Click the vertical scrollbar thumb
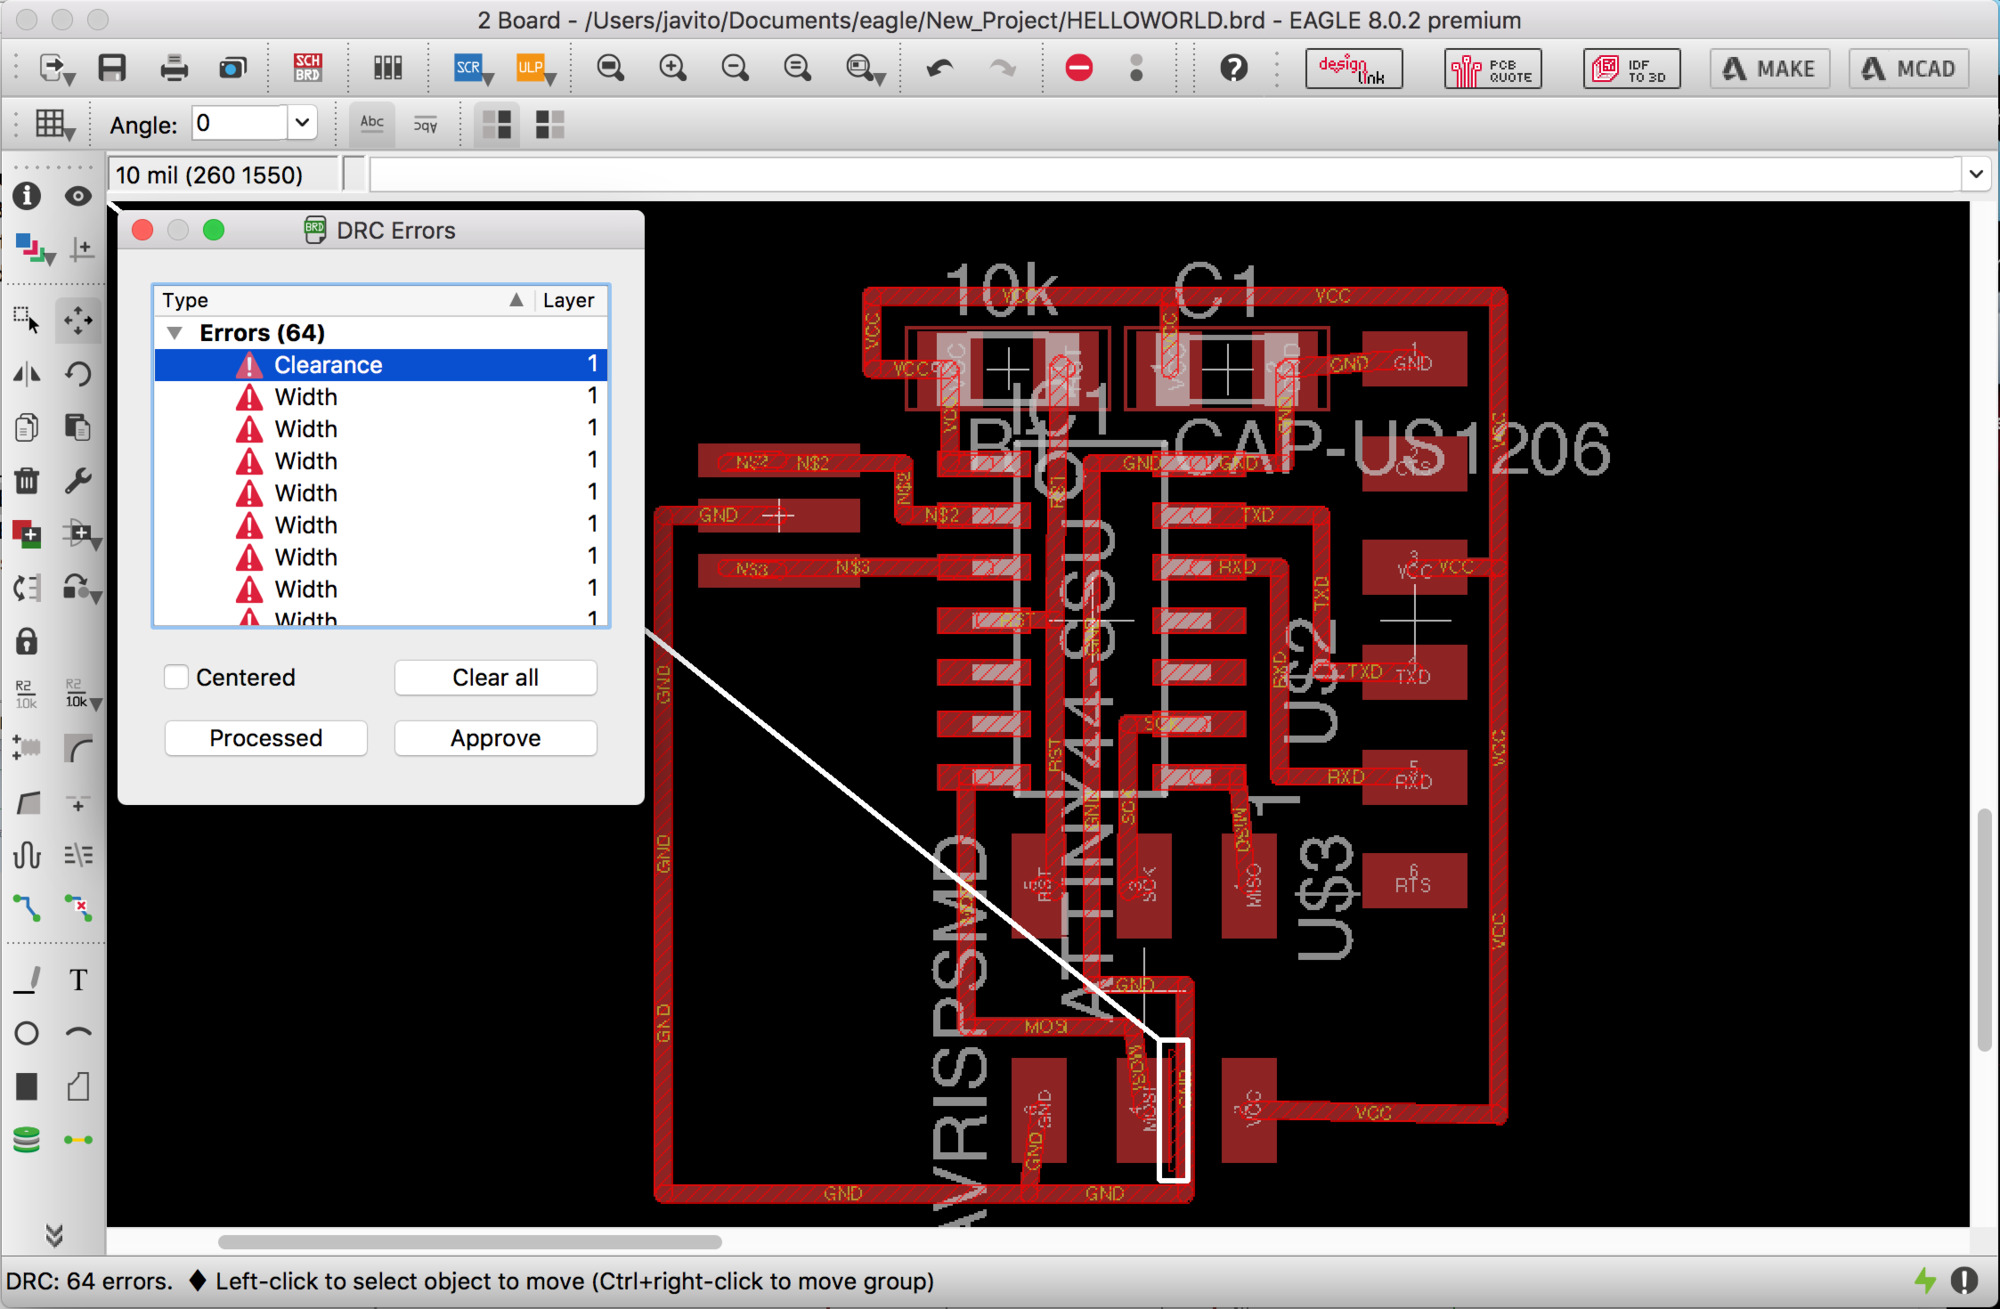The height and width of the screenshot is (1309, 2000). coord(1984,930)
